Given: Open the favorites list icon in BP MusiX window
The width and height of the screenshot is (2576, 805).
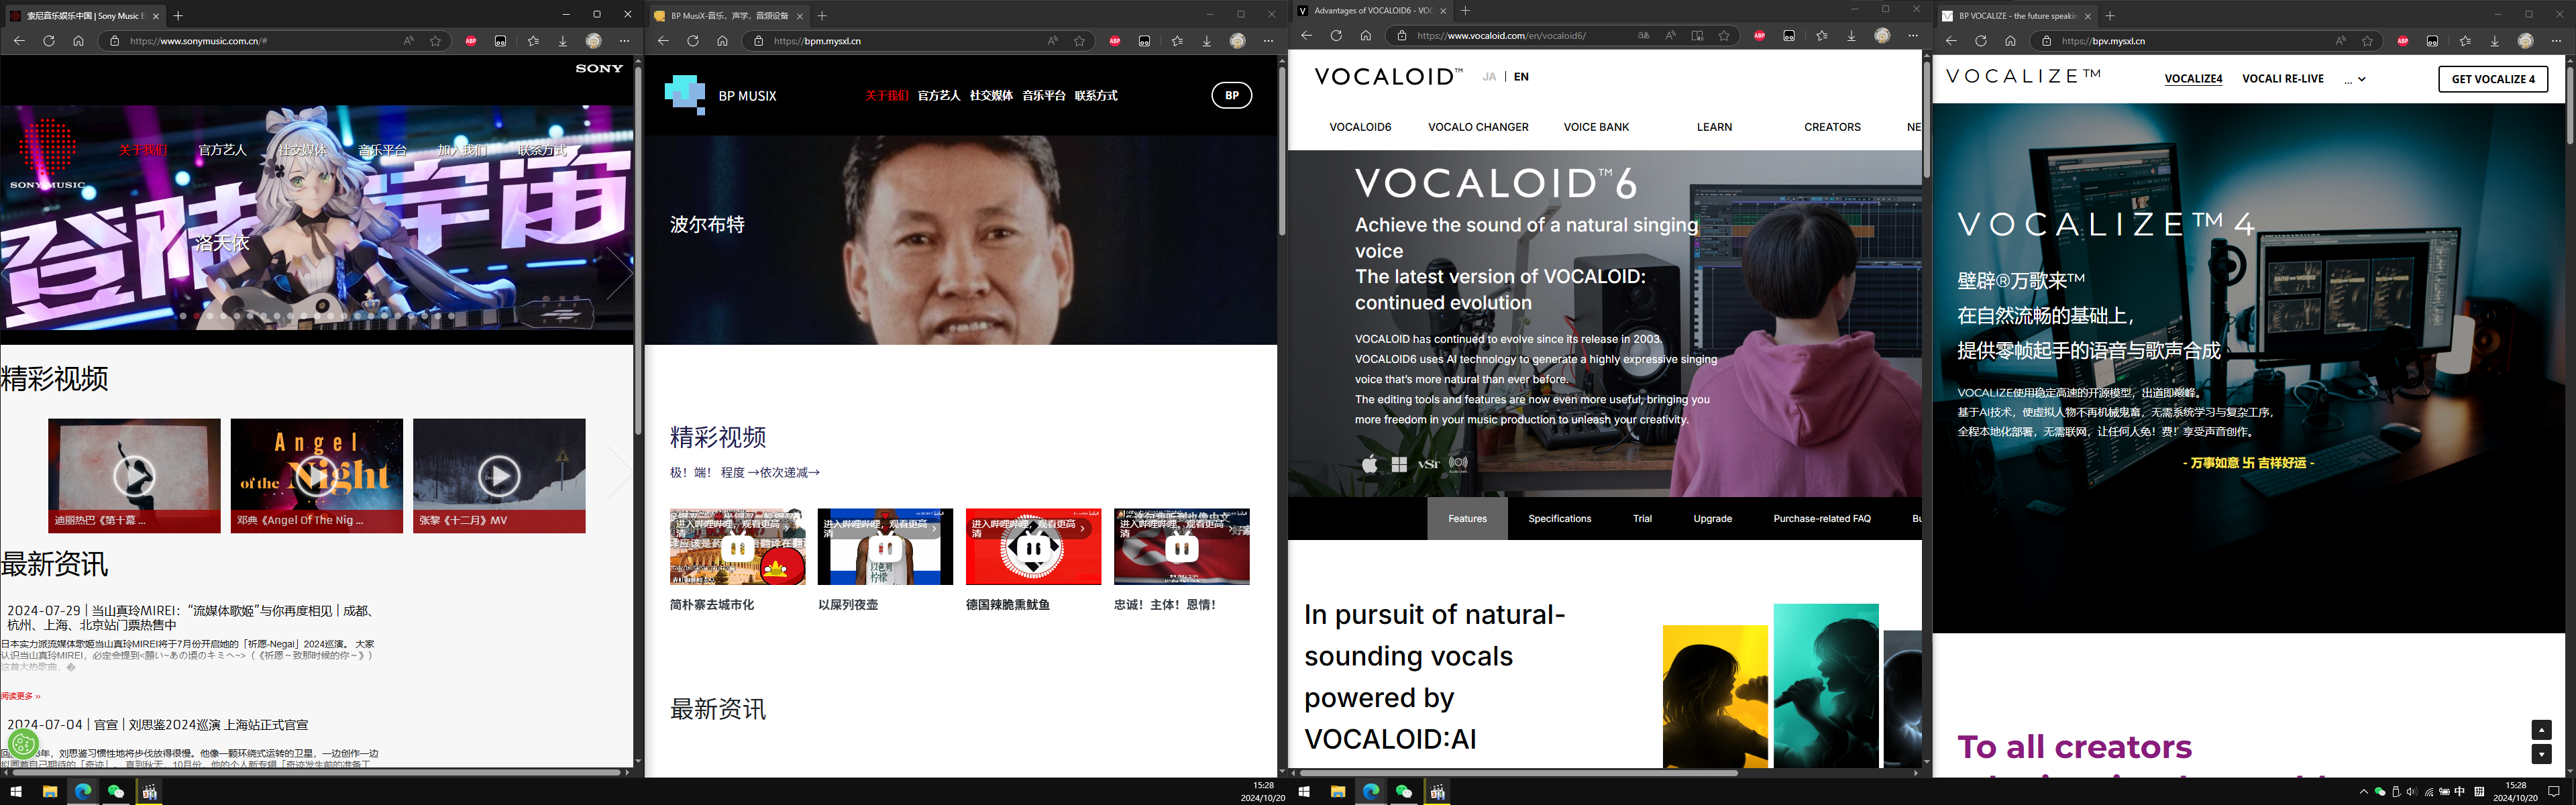Looking at the screenshot, I should click(1177, 41).
